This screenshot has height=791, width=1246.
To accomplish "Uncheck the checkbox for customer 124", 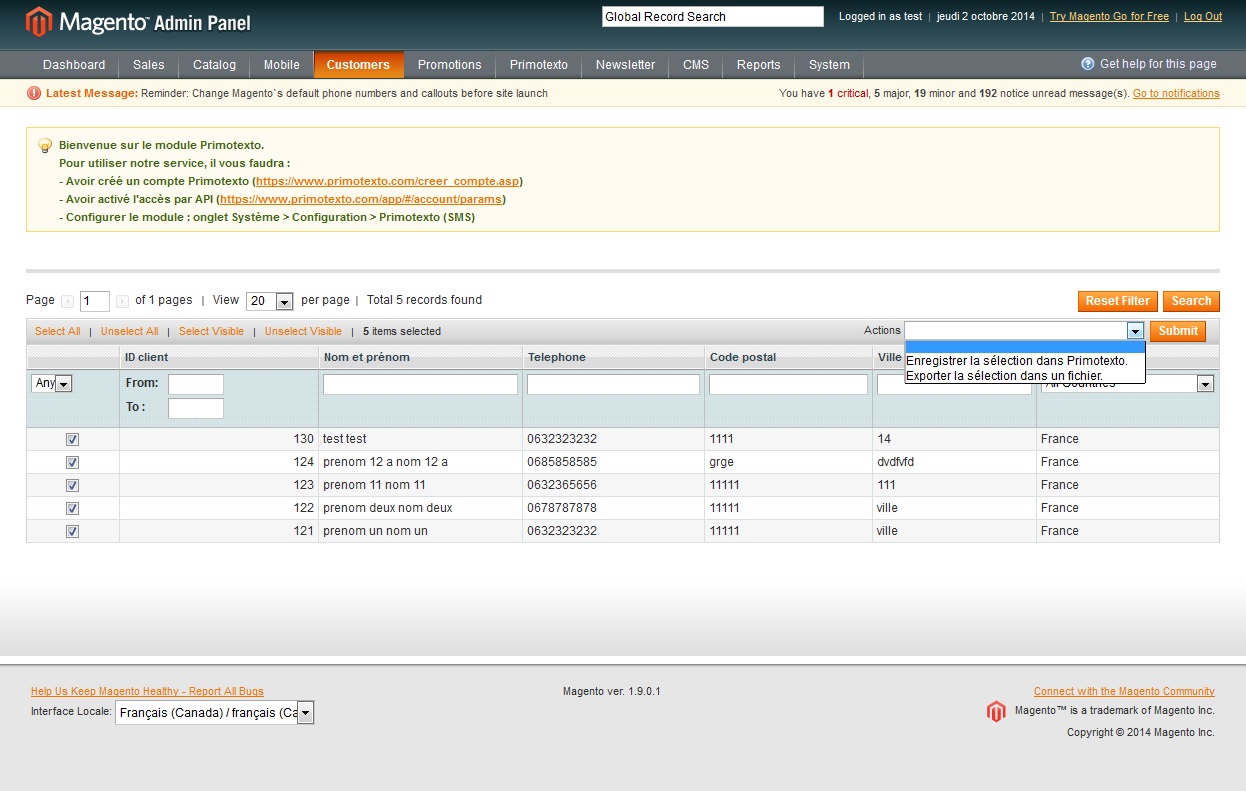I will click(72, 462).
